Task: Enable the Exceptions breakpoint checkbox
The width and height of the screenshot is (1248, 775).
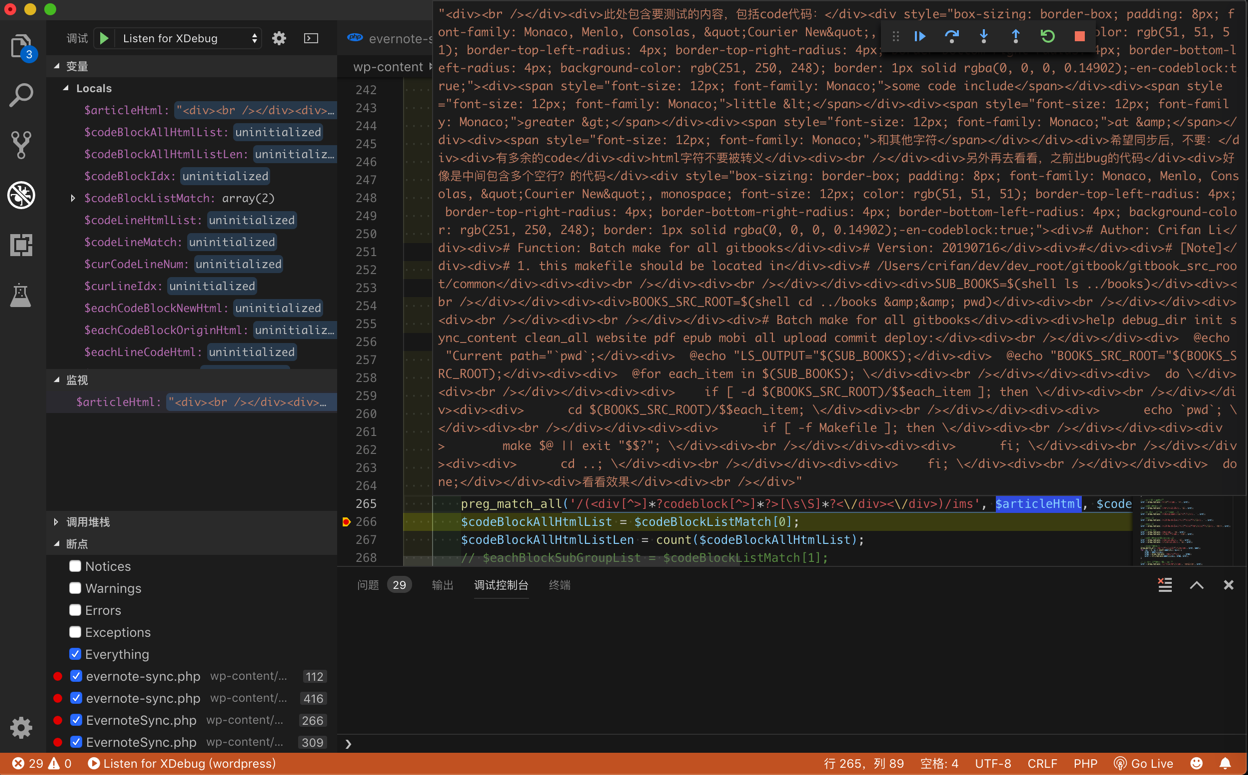Action: pyautogui.click(x=75, y=632)
